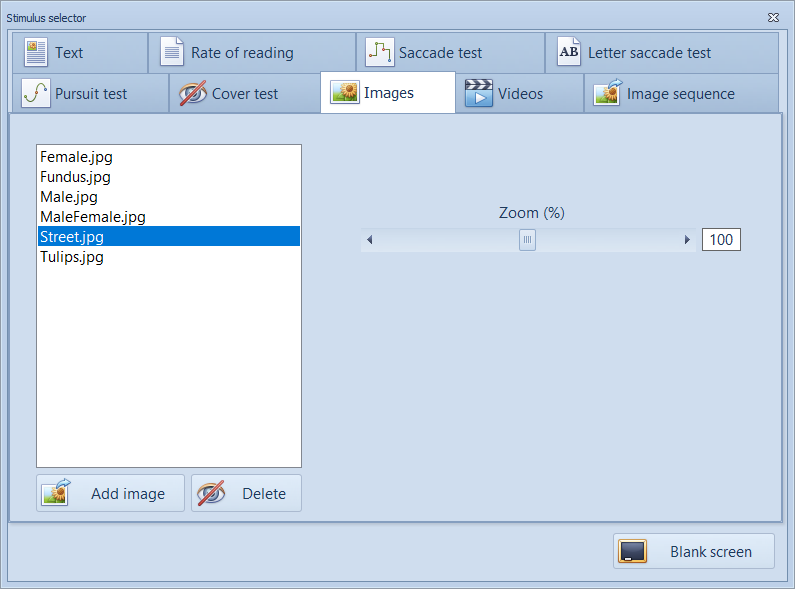Select Female.jpg in the image list
The height and width of the screenshot is (589, 795).
click(x=75, y=157)
